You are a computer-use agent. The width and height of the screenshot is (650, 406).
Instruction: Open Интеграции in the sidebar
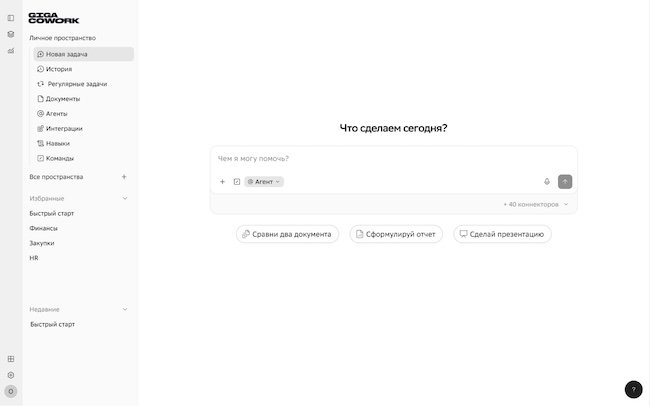click(83, 129)
